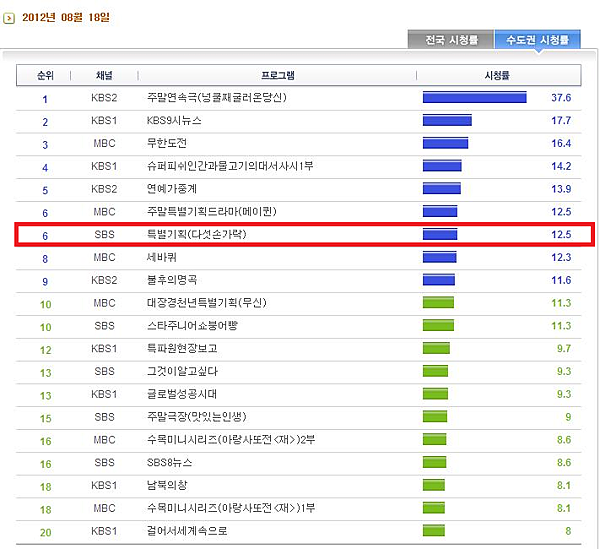
Task: Click the 특파원현장보고 program name
Action: (x=182, y=348)
